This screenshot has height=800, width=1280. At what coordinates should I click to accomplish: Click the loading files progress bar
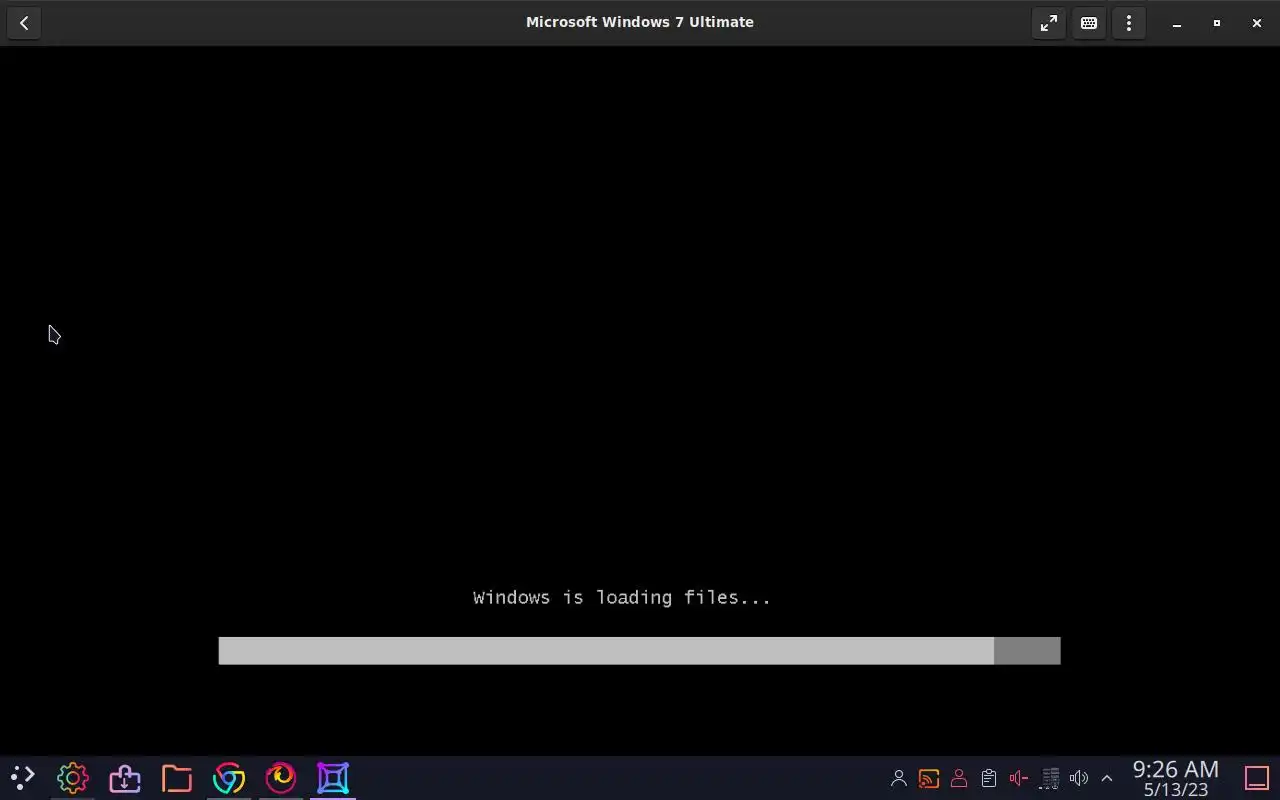[x=639, y=651]
